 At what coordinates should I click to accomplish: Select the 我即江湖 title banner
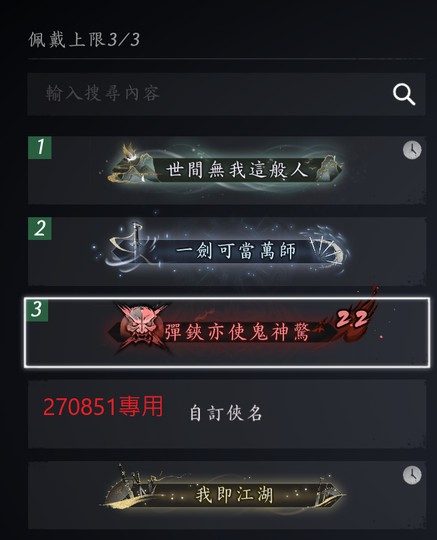(227, 495)
